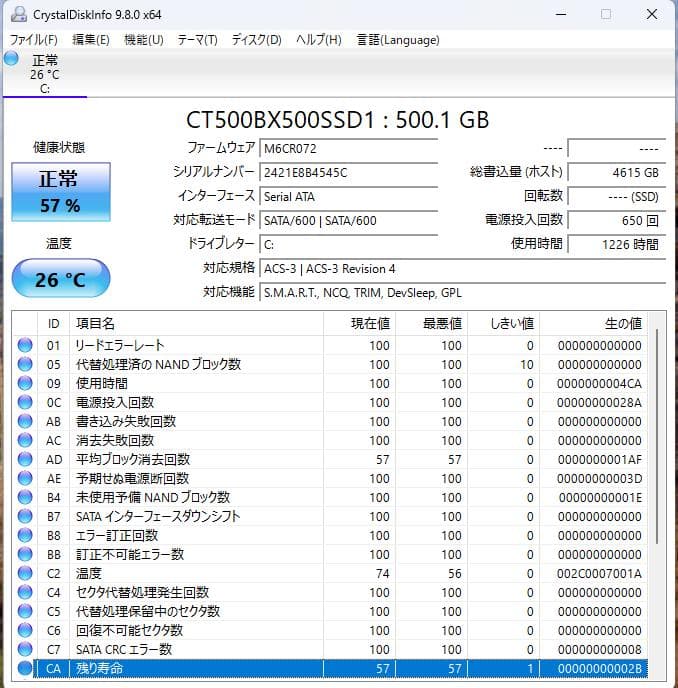The height and width of the screenshot is (688, 678).
Task: Click the transfer mode field SATA/600 | SATA/600
Action: click(348, 220)
